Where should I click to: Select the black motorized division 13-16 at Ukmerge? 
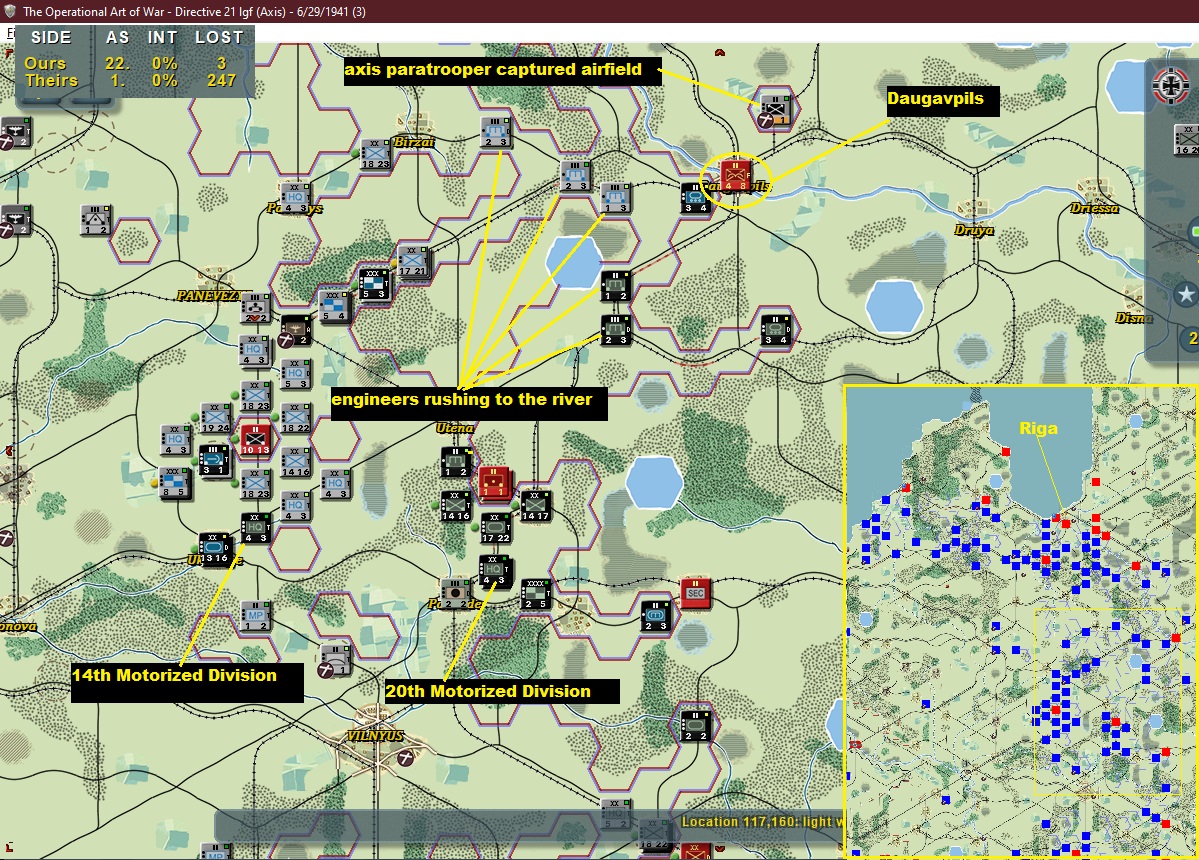click(x=215, y=548)
